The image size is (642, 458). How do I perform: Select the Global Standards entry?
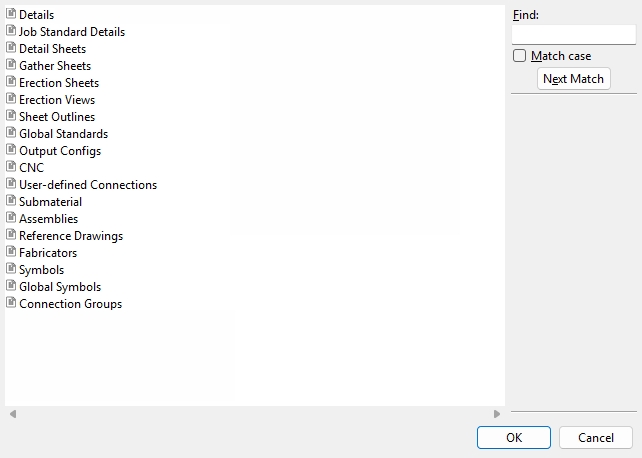63,134
